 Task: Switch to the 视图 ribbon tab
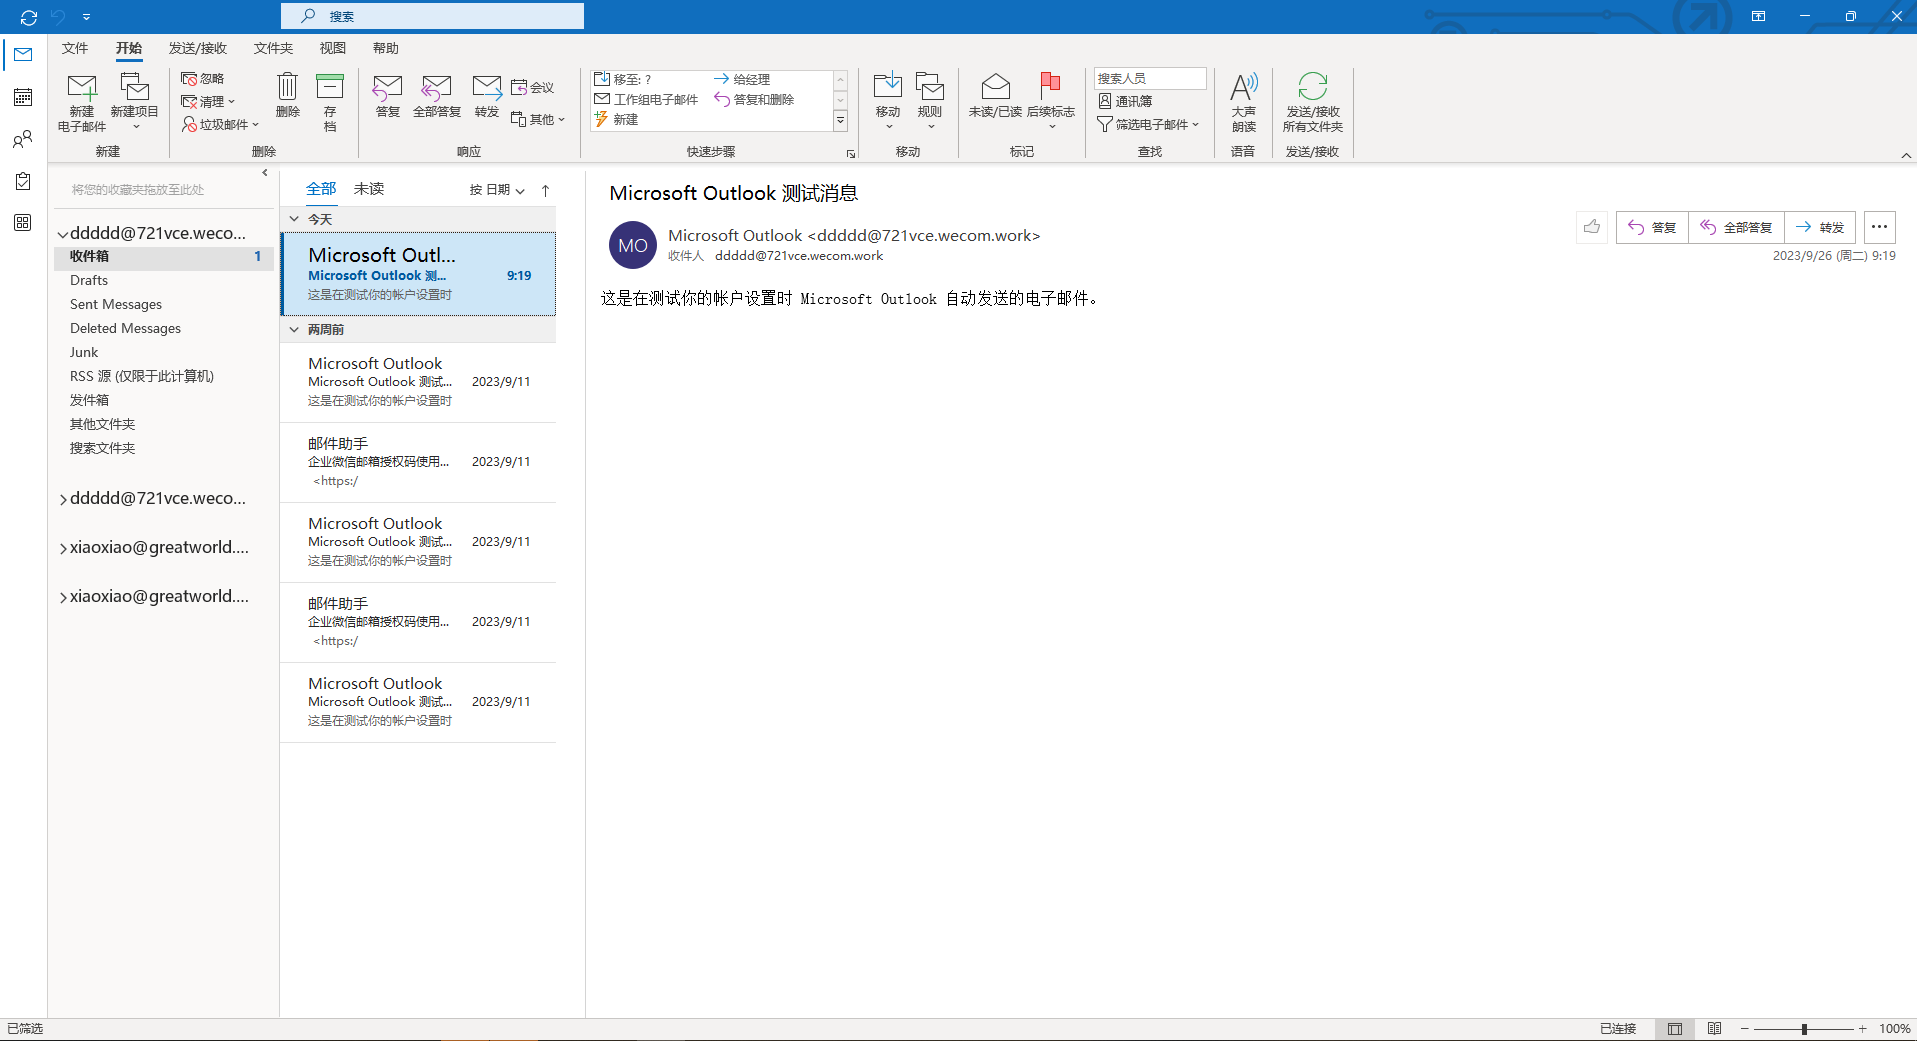click(x=333, y=47)
